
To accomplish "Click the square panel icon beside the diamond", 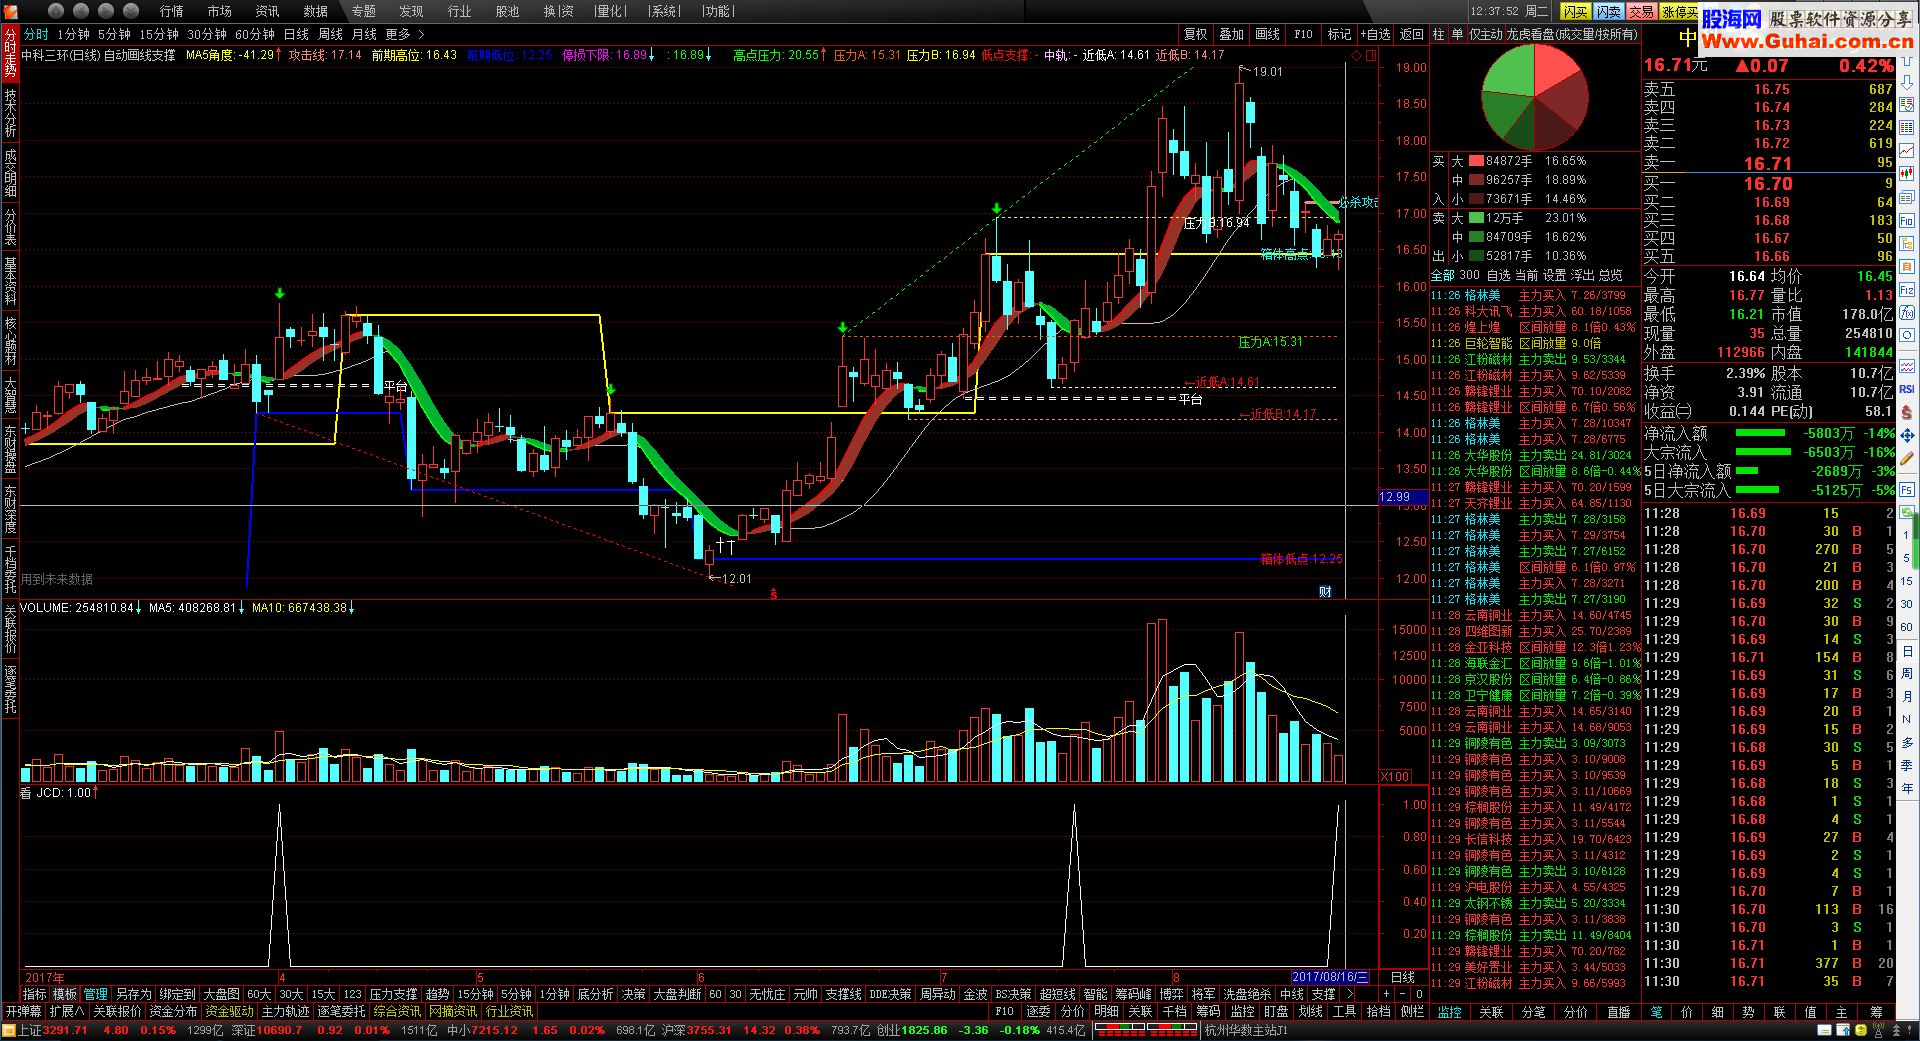I will click(x=1370, y=56).
